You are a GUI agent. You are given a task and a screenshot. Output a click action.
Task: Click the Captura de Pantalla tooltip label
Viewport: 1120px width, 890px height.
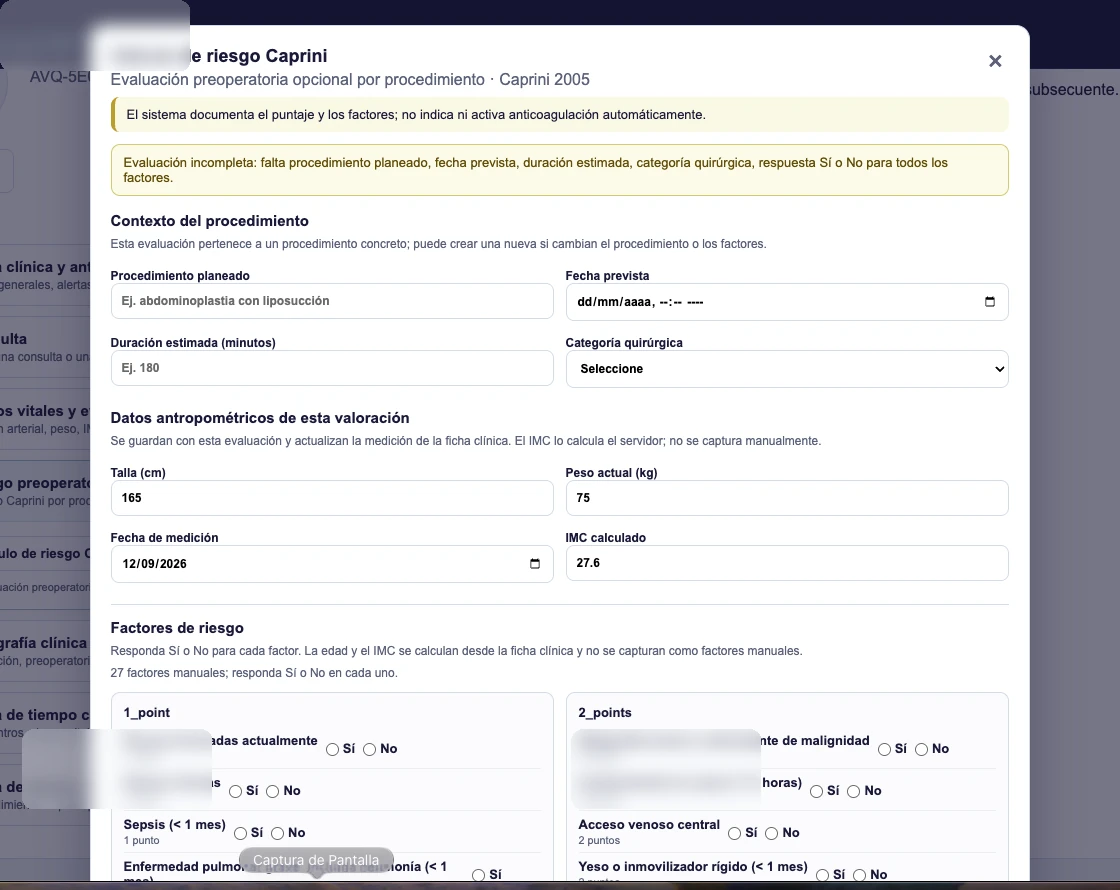tap(316, 860)
